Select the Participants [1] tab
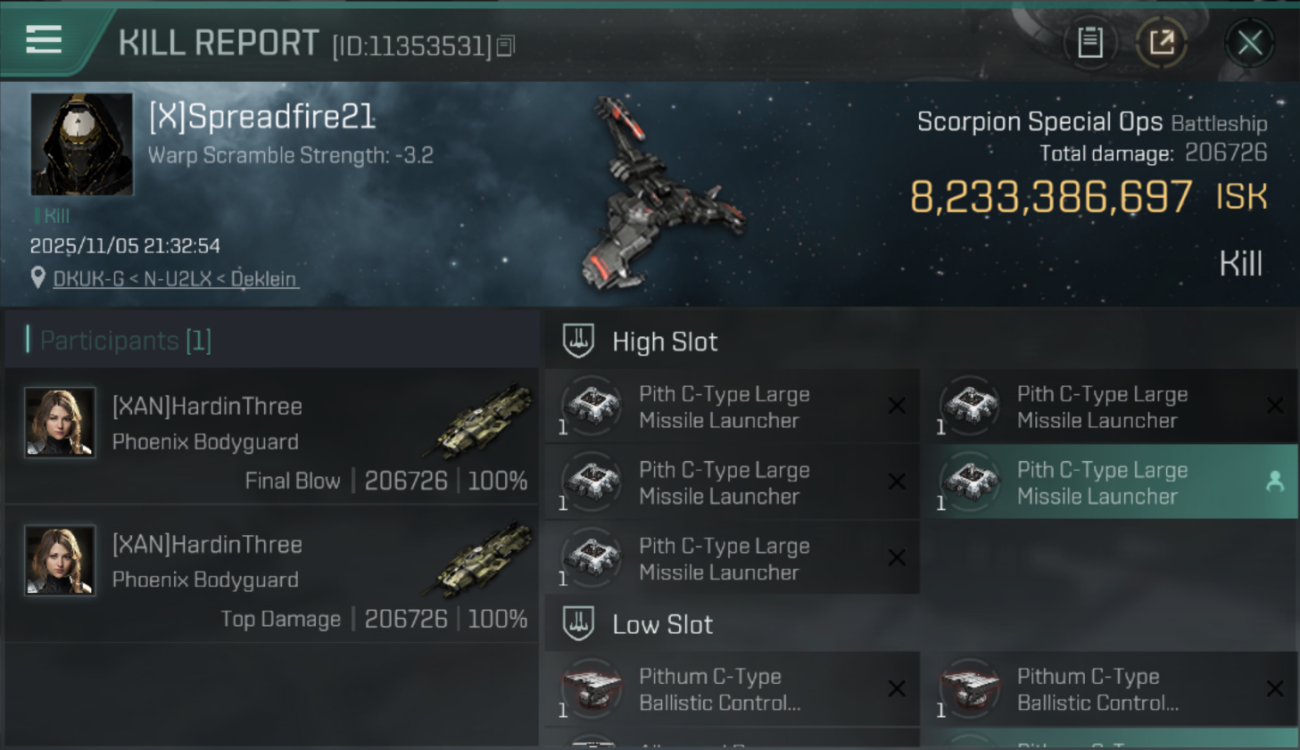The image size is (1300, 750). tap(125, 341)
